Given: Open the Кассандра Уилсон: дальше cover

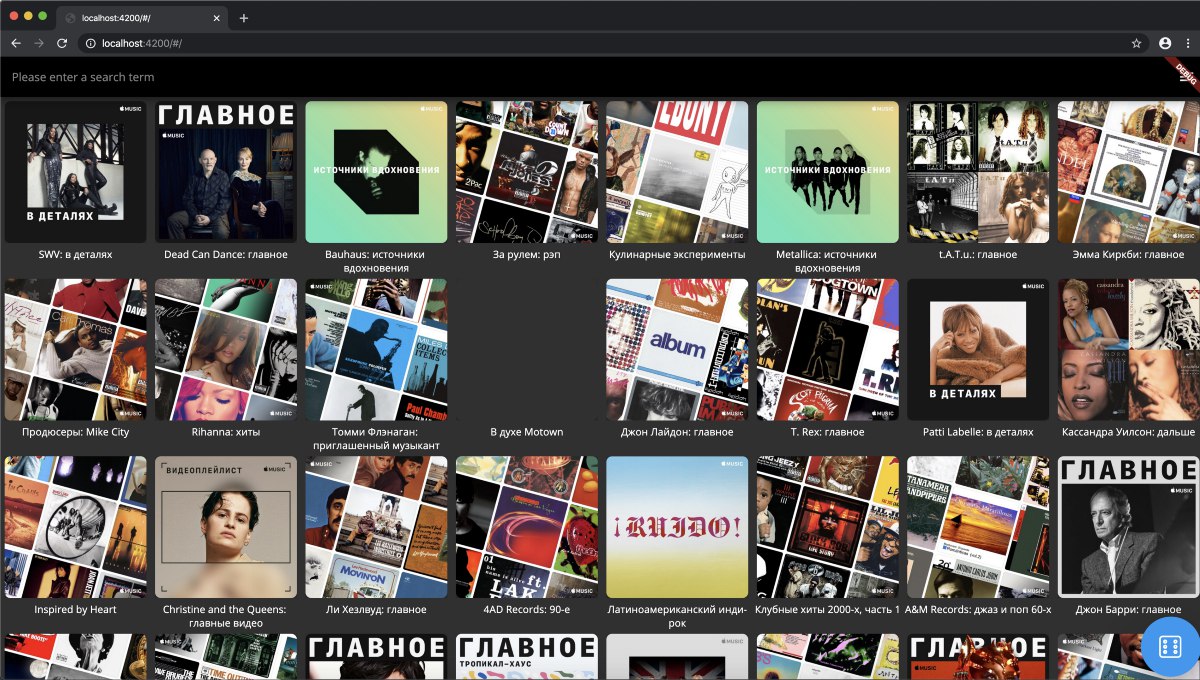Looking at the screenshot, I should click(1129, 349).
